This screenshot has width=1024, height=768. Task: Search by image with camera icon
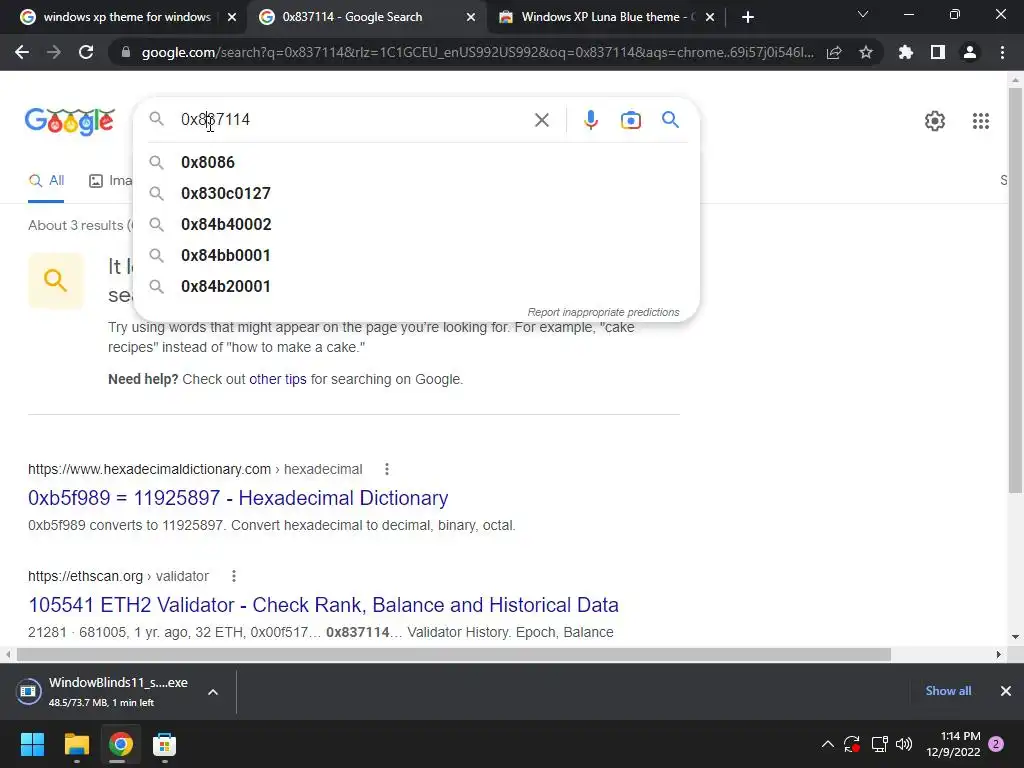630,120
